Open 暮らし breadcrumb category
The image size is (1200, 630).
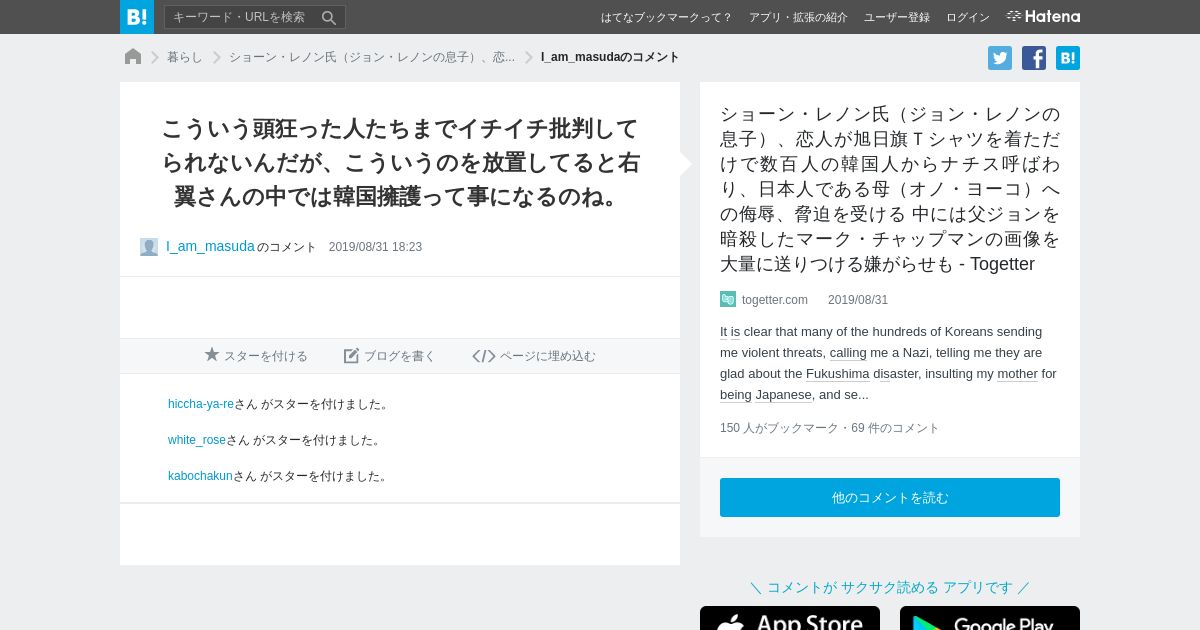coord(185,57)
